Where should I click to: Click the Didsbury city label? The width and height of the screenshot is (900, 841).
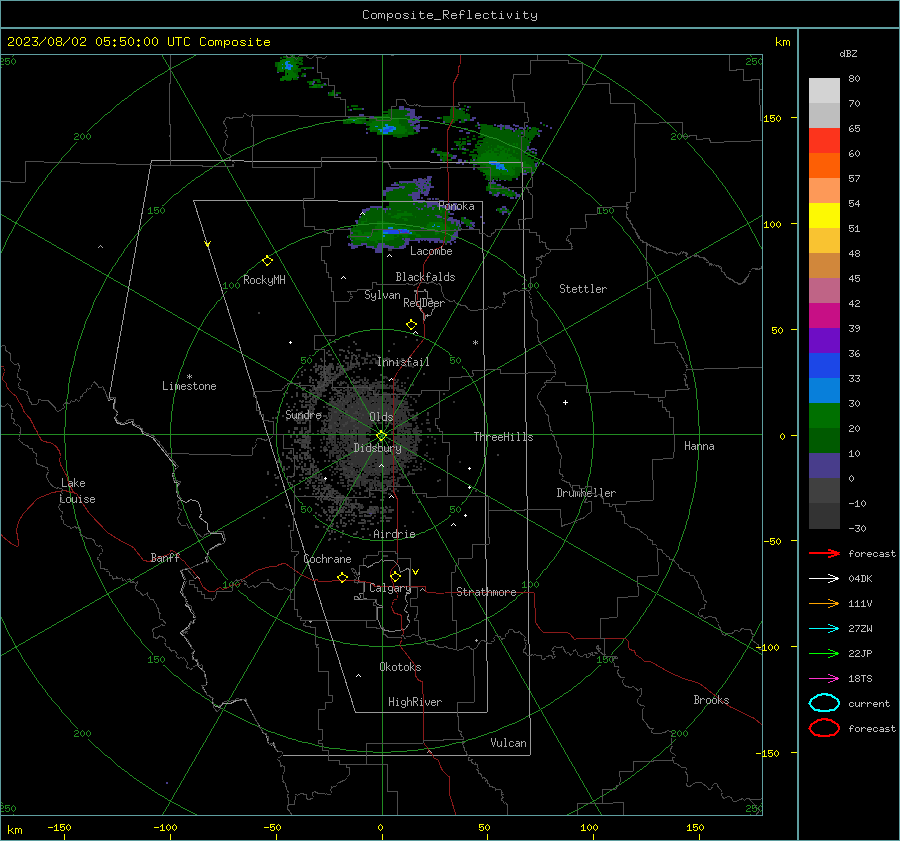(377, 448)
